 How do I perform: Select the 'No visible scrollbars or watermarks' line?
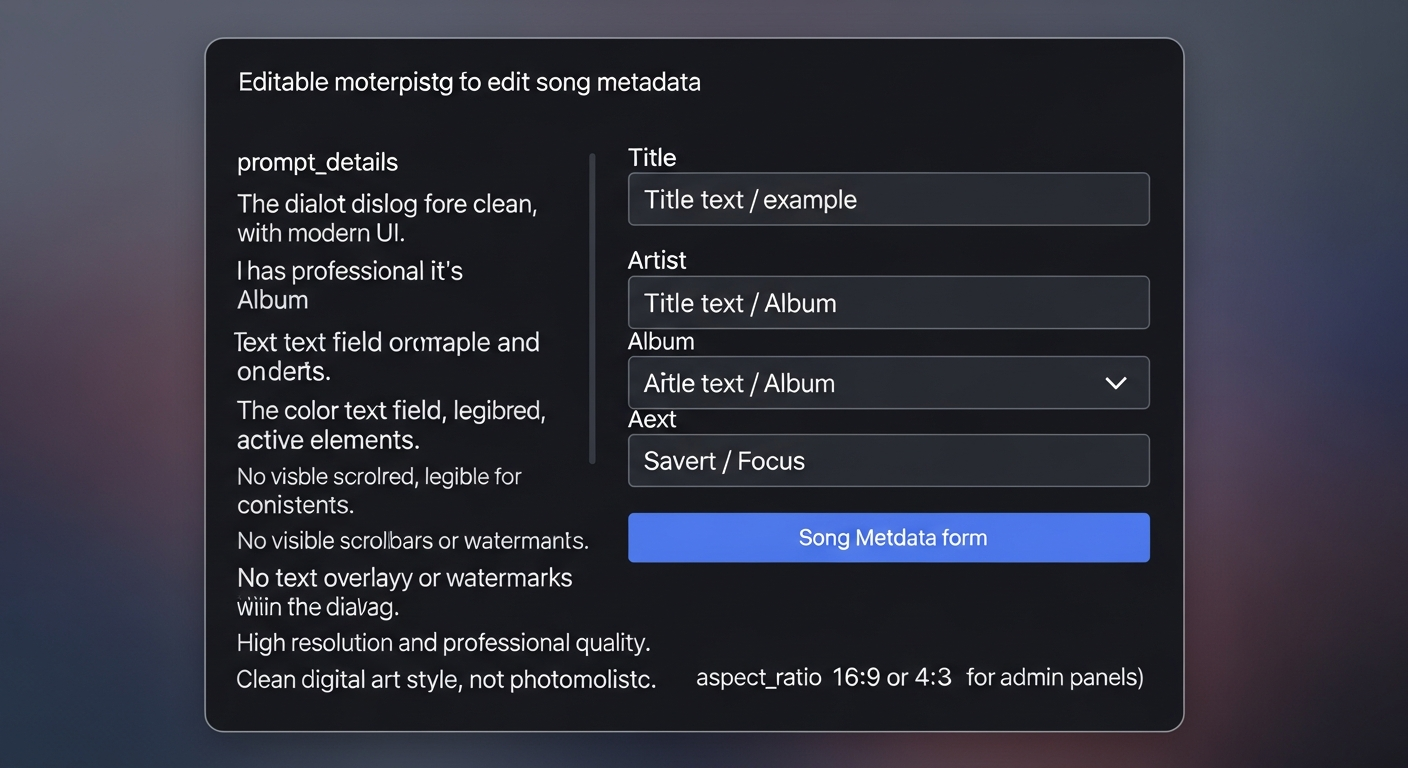(412, 540)
